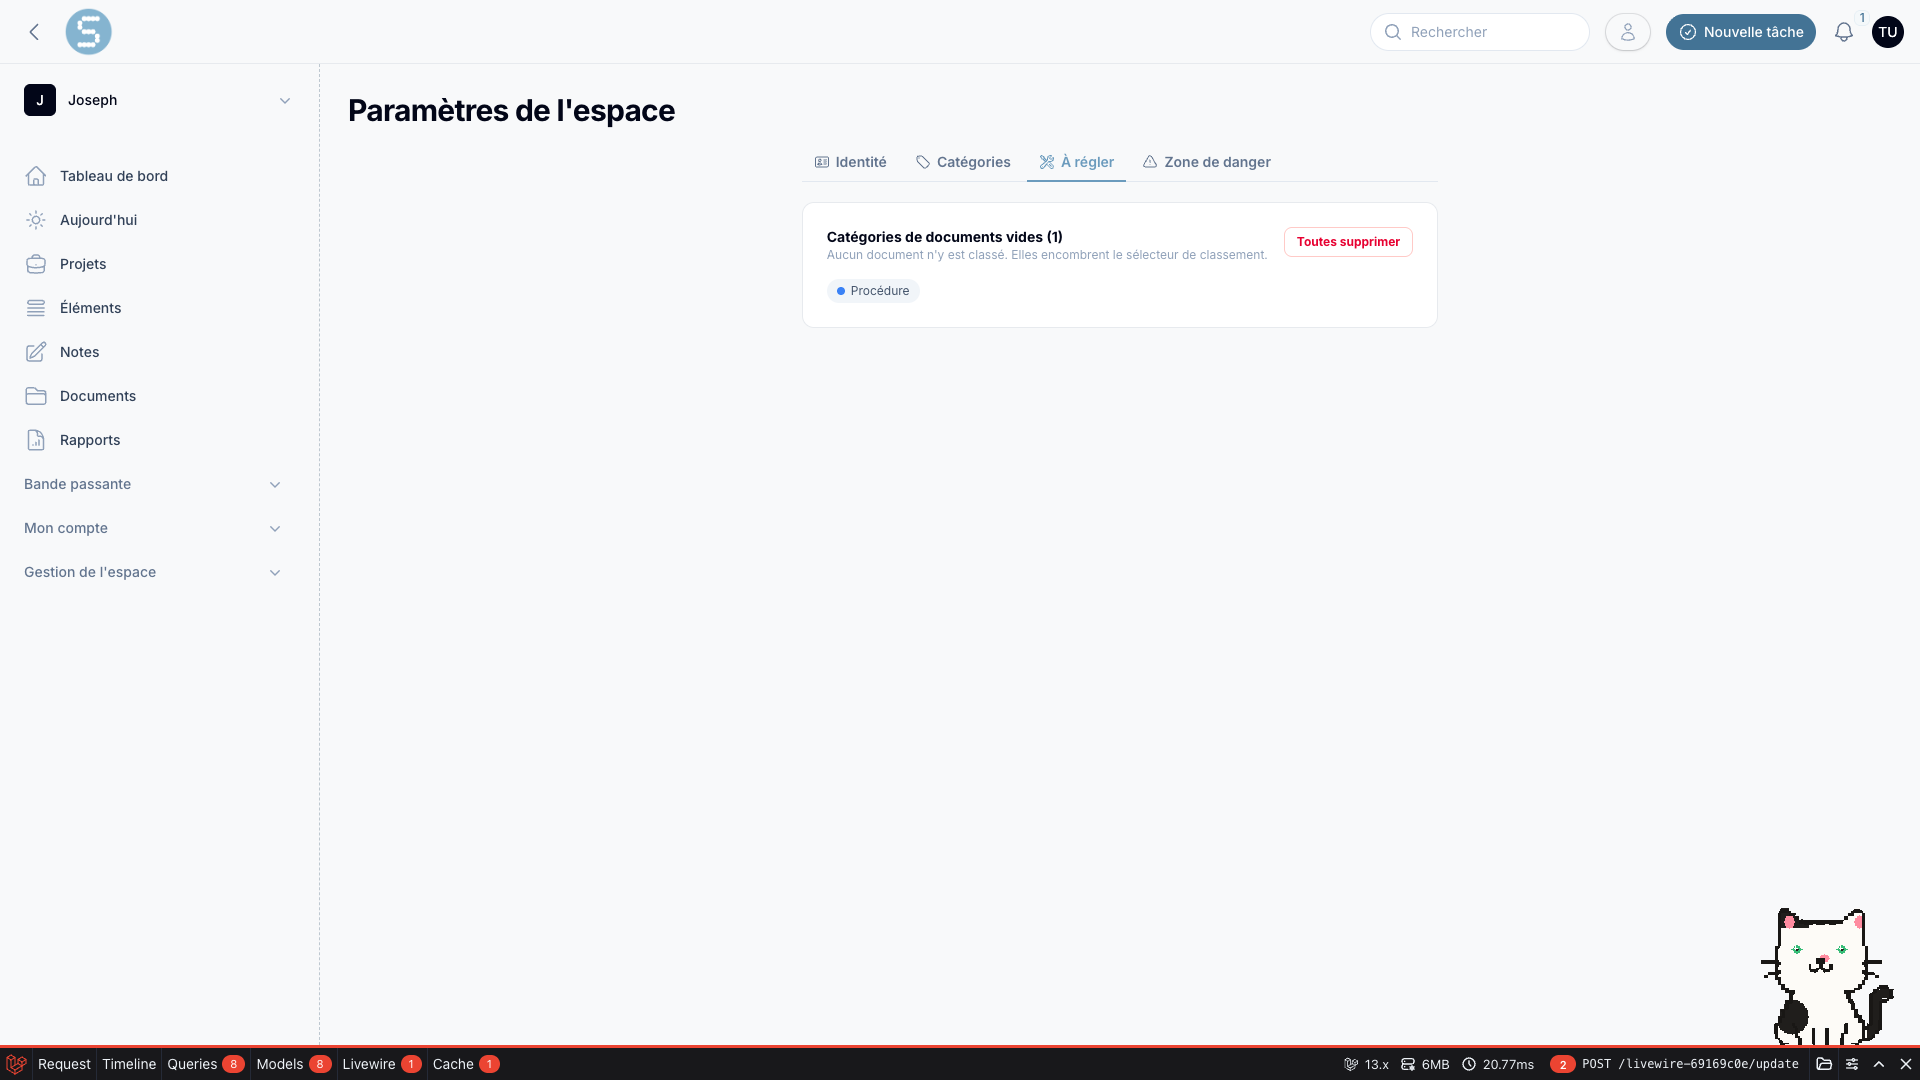Select the À régler tab
This screenshot has height=1080, width=1920.
point(1076,162)
